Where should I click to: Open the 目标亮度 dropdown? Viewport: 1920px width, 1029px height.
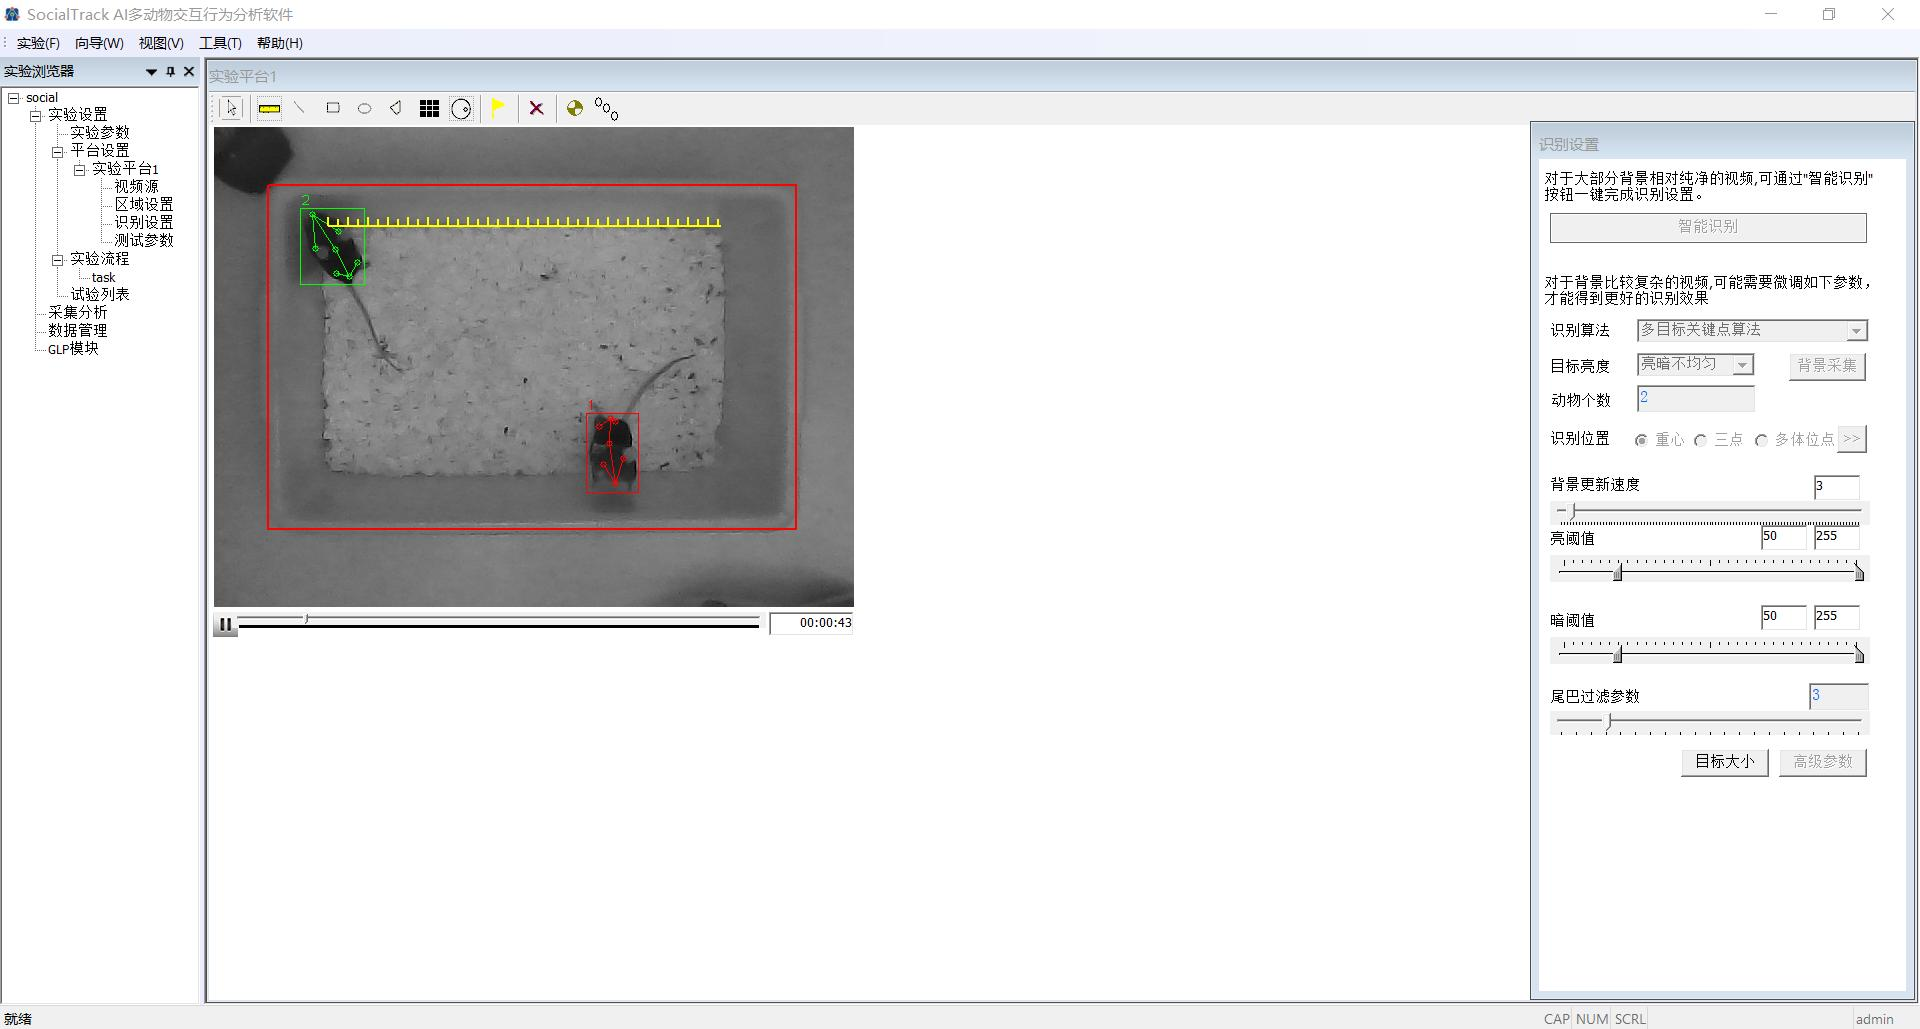(x=1695, y=364)
